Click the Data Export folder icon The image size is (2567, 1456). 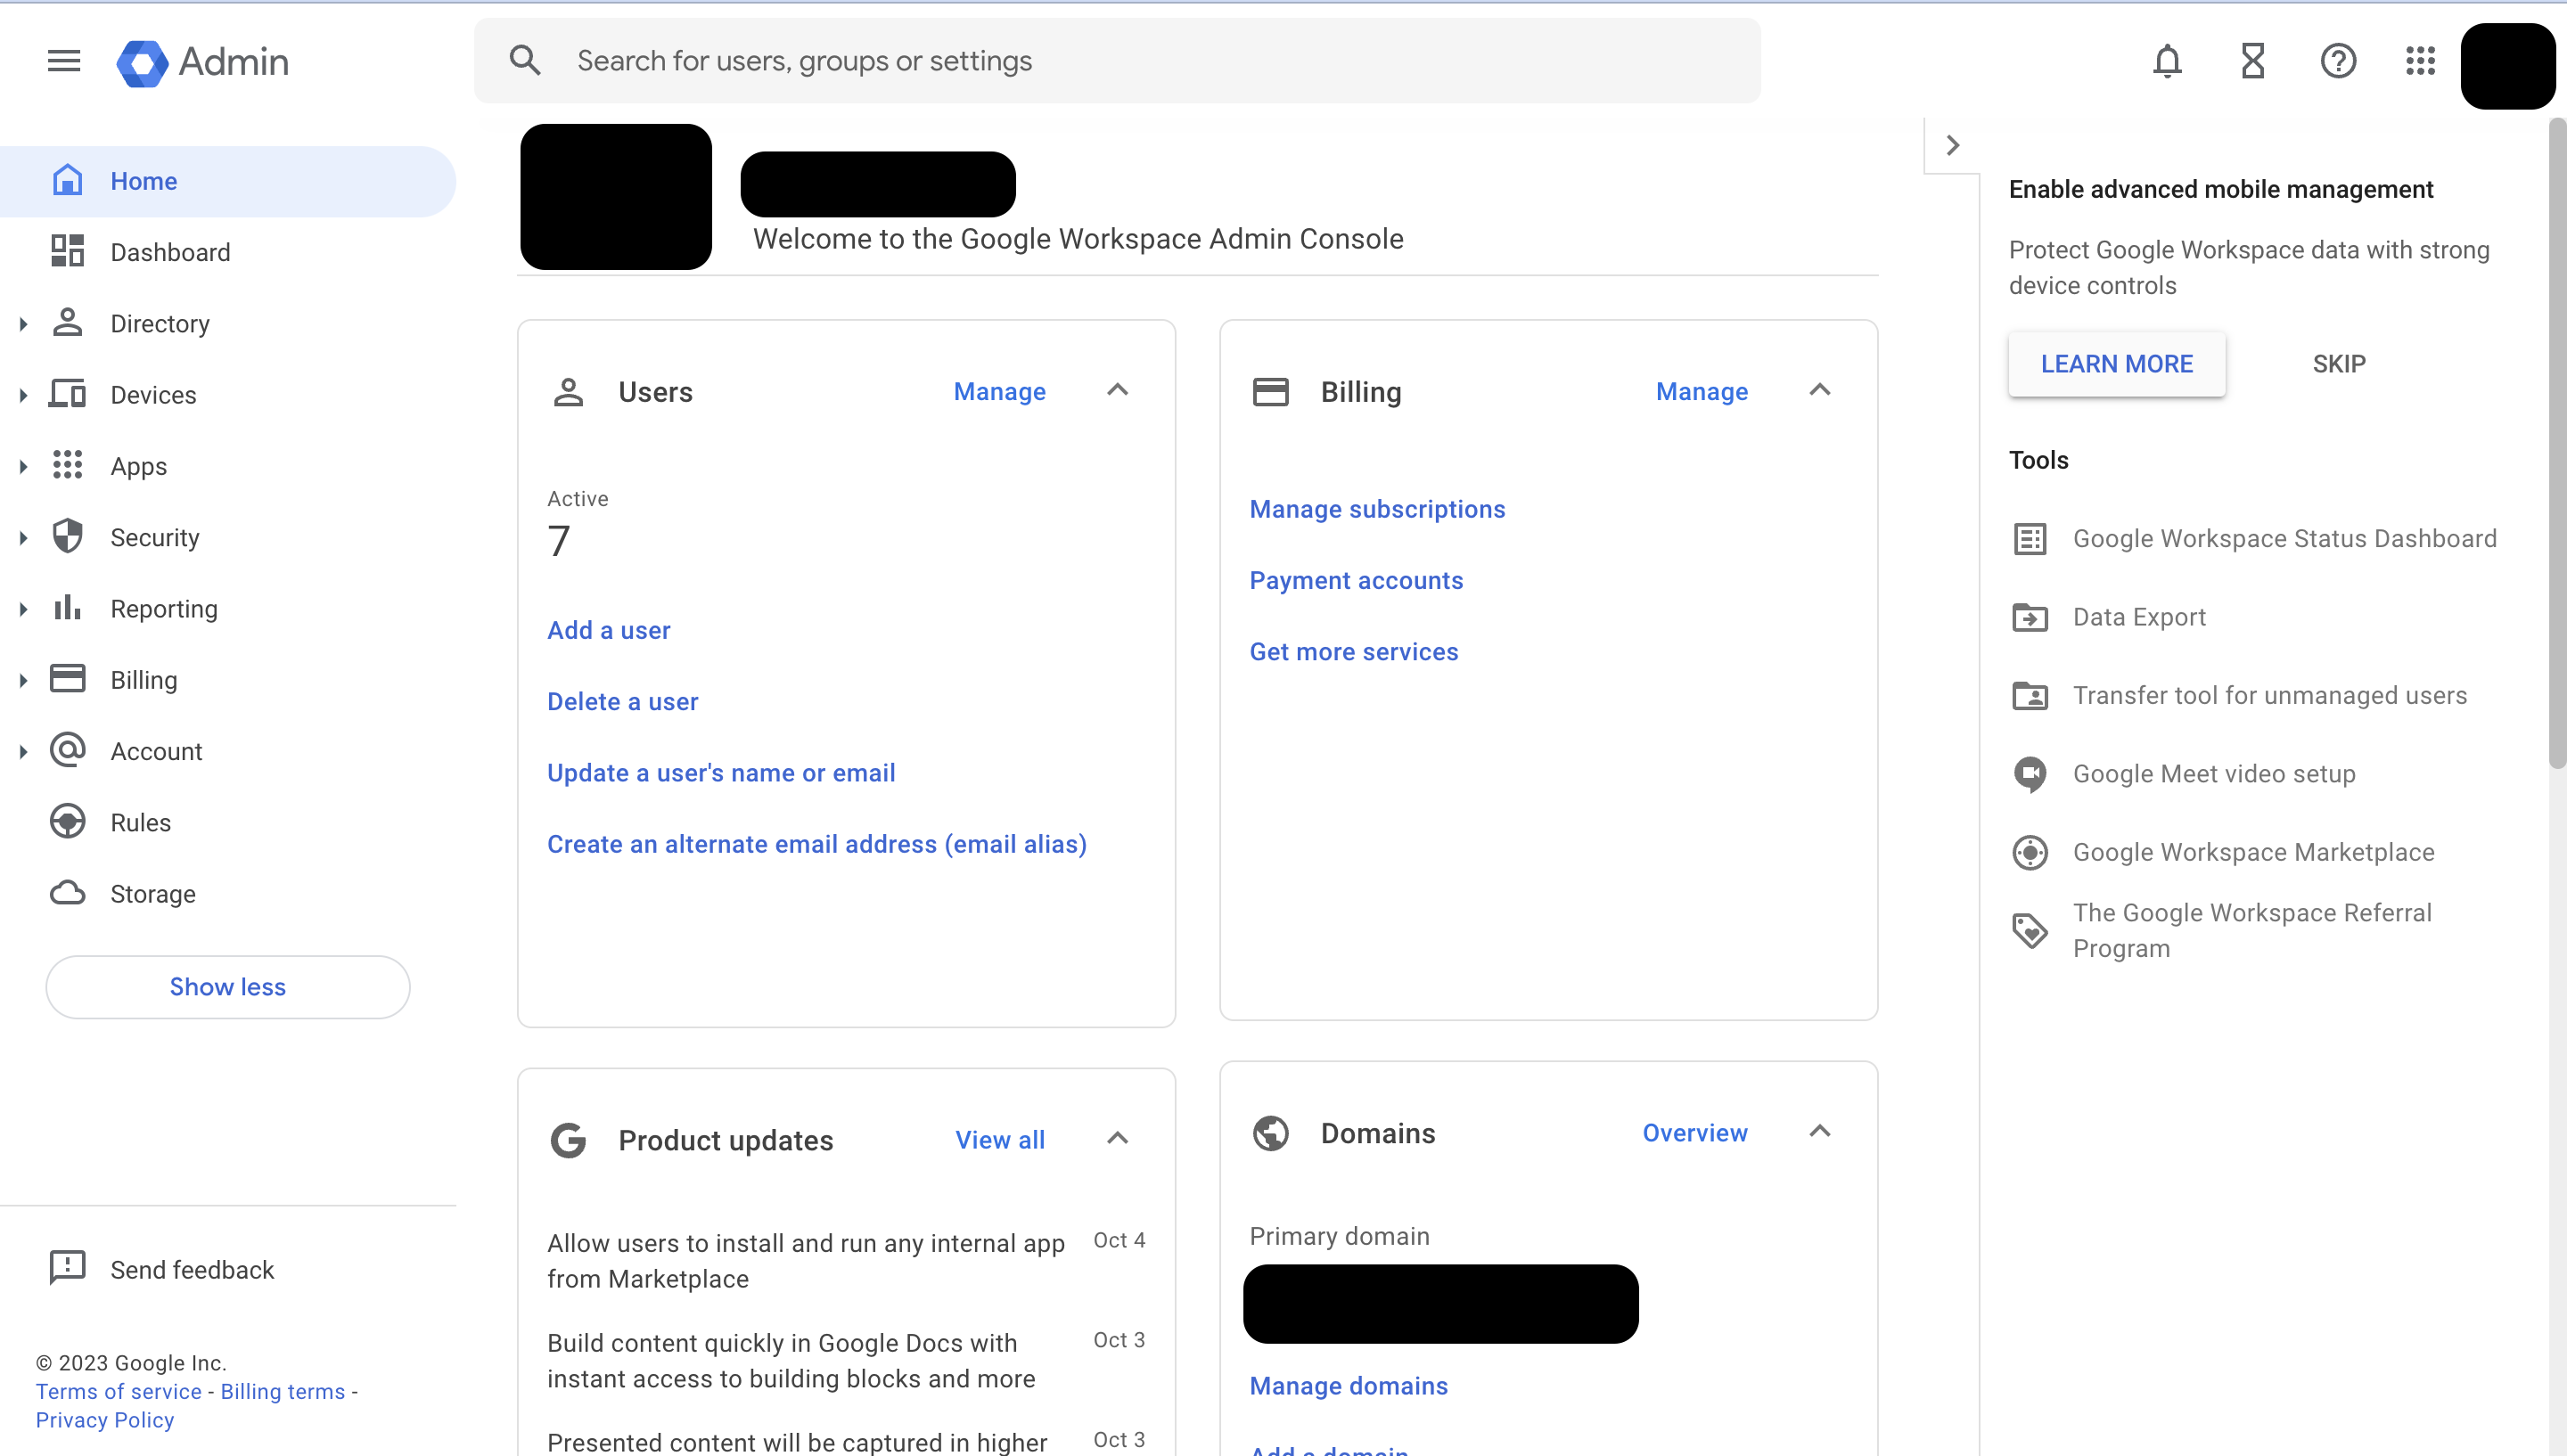pyautogui.click(x=2030, y=617)
